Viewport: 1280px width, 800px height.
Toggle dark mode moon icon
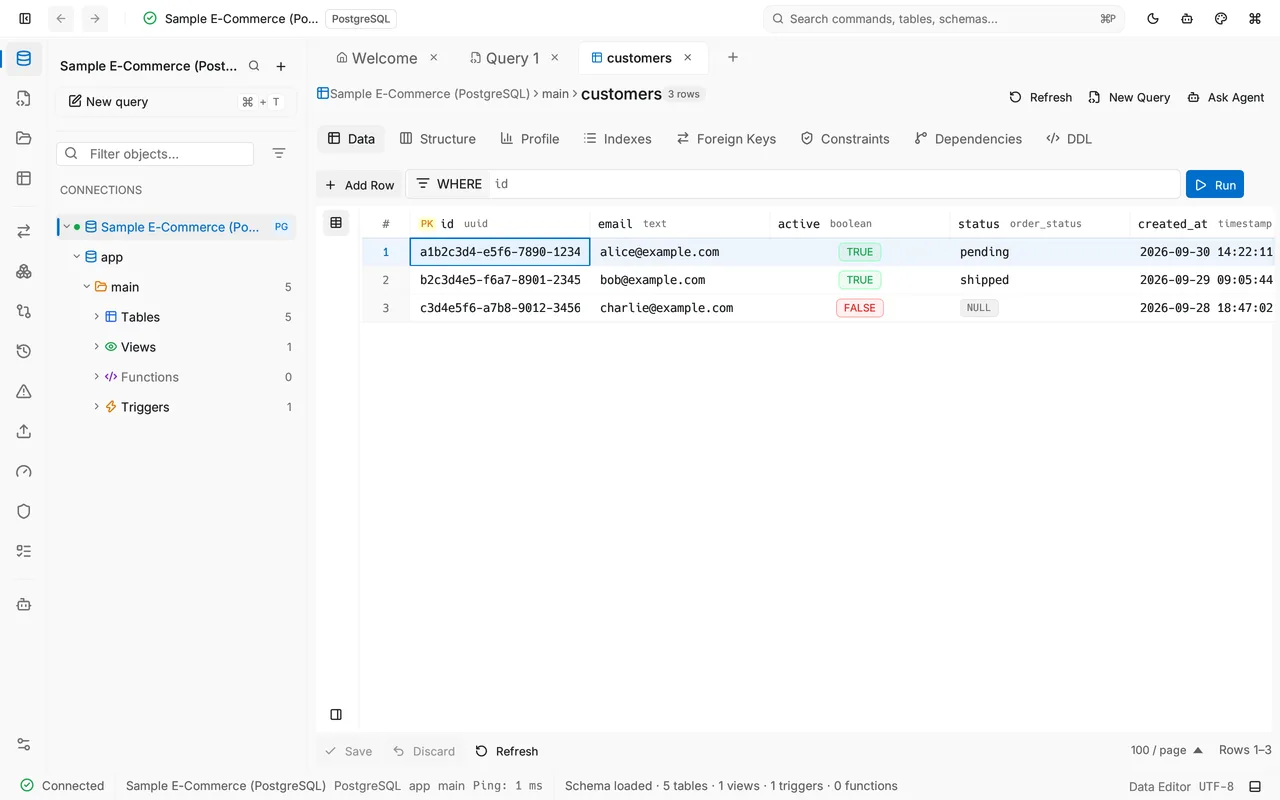click(1153, 18)
